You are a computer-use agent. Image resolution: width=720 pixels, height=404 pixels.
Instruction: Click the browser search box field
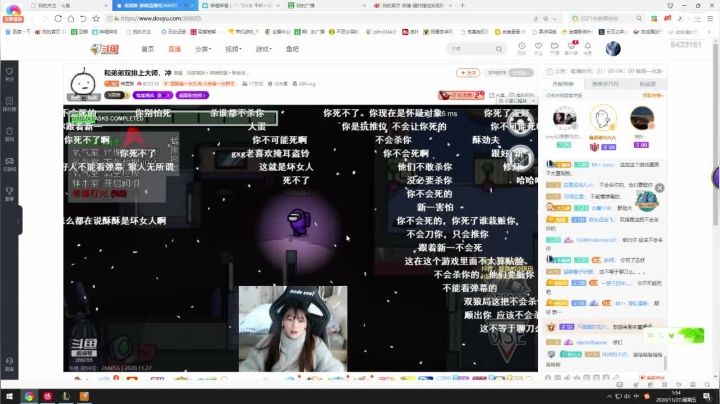coord(606,18)
